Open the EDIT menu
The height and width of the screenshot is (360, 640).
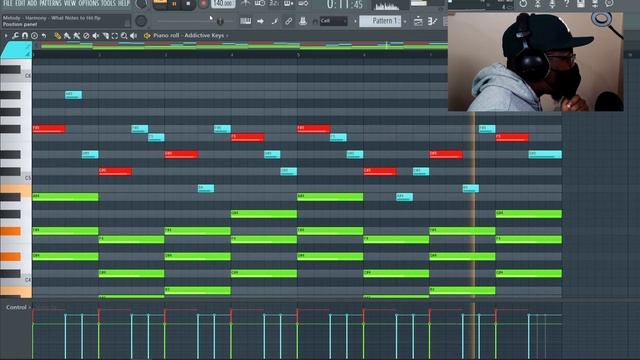20,3
